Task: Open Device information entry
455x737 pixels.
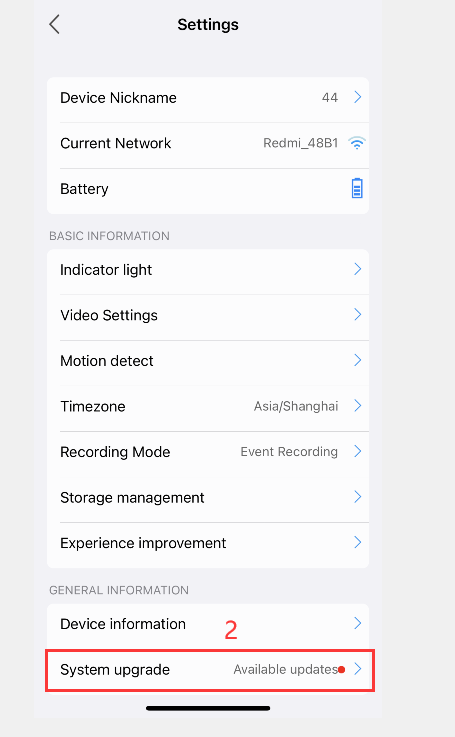Action: tap(208, 624)
